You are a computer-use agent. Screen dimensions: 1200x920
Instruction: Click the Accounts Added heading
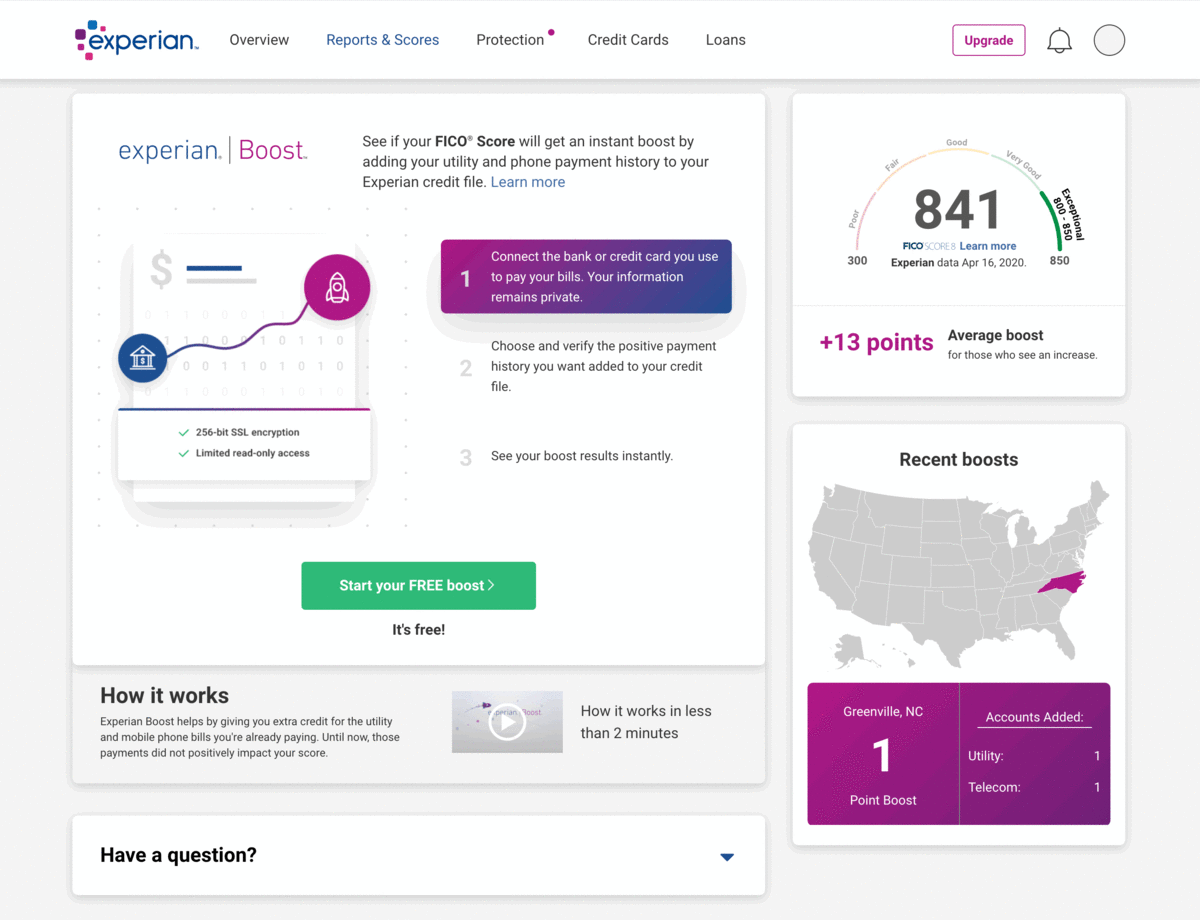[1034, 717]
